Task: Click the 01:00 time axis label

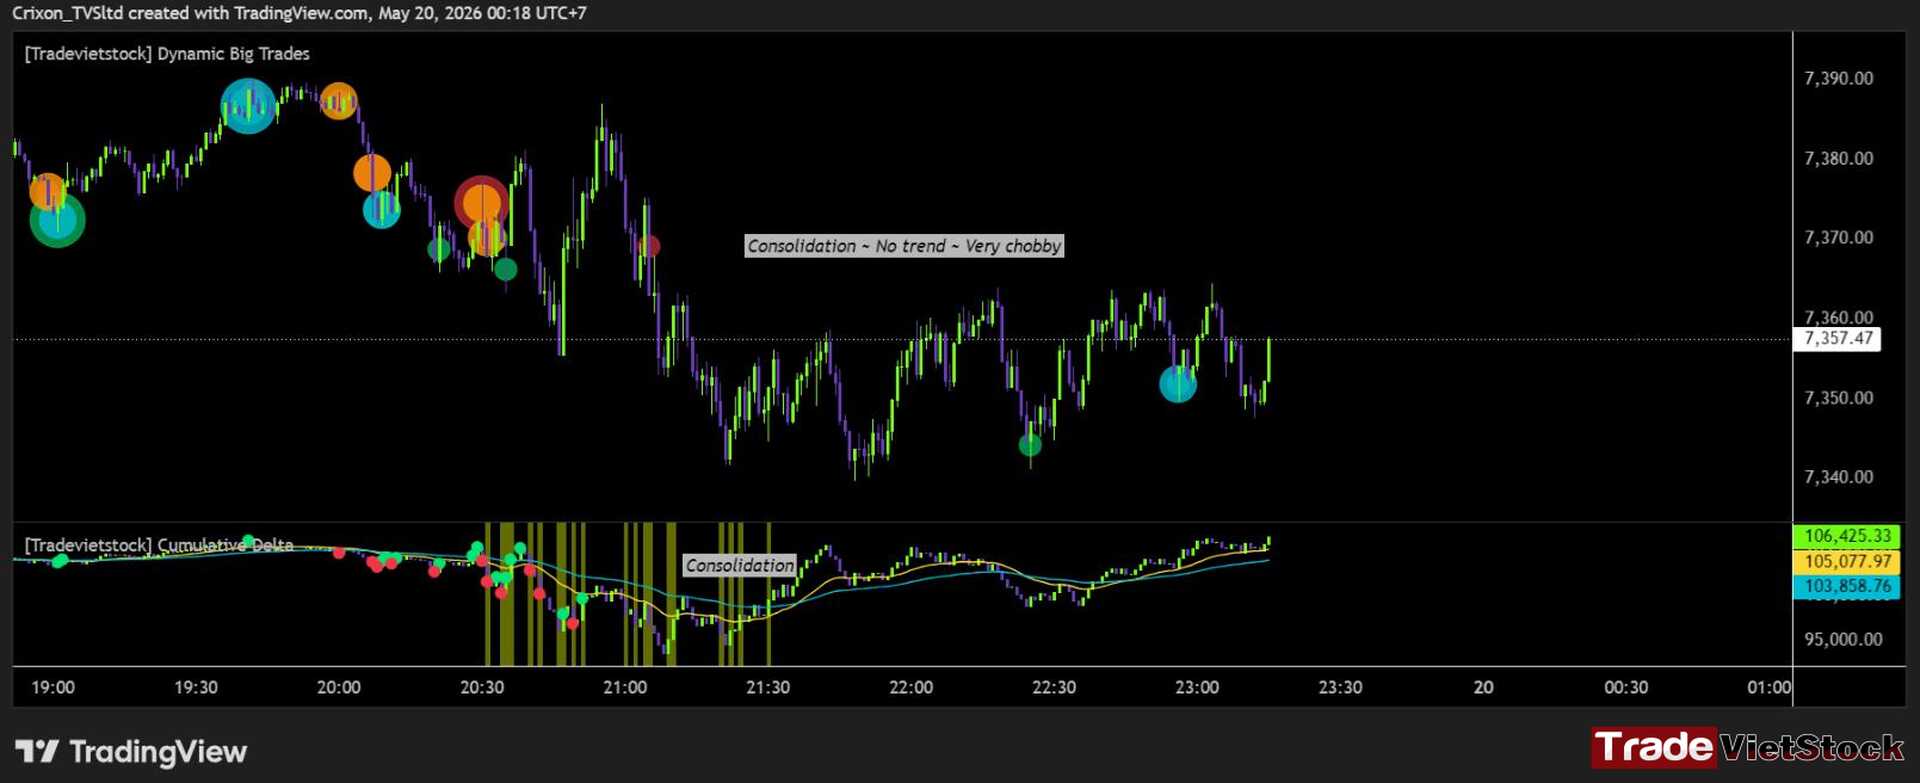Action: coord(1769,688)
